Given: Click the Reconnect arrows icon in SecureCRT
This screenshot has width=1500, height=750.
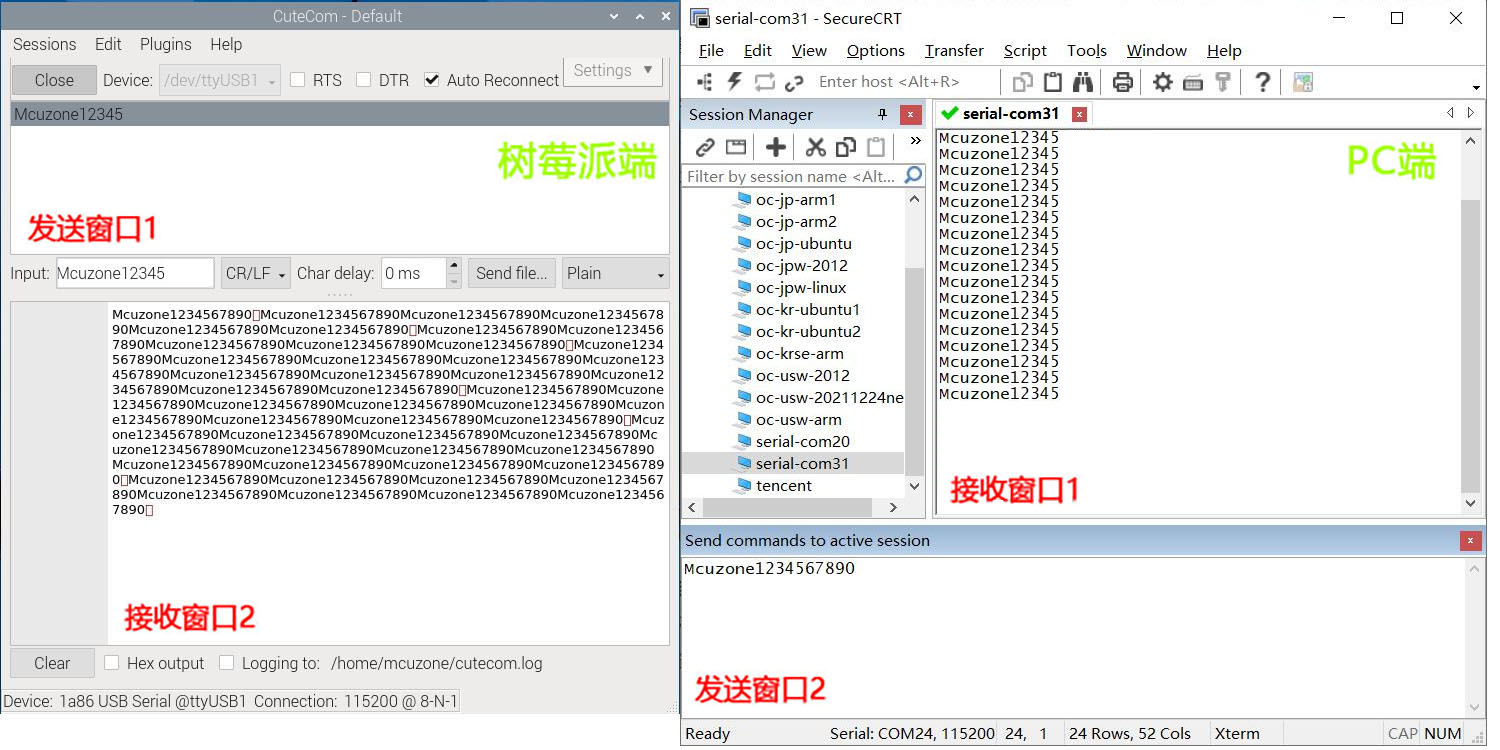Looking at the screenshot, I should [765, 82].
